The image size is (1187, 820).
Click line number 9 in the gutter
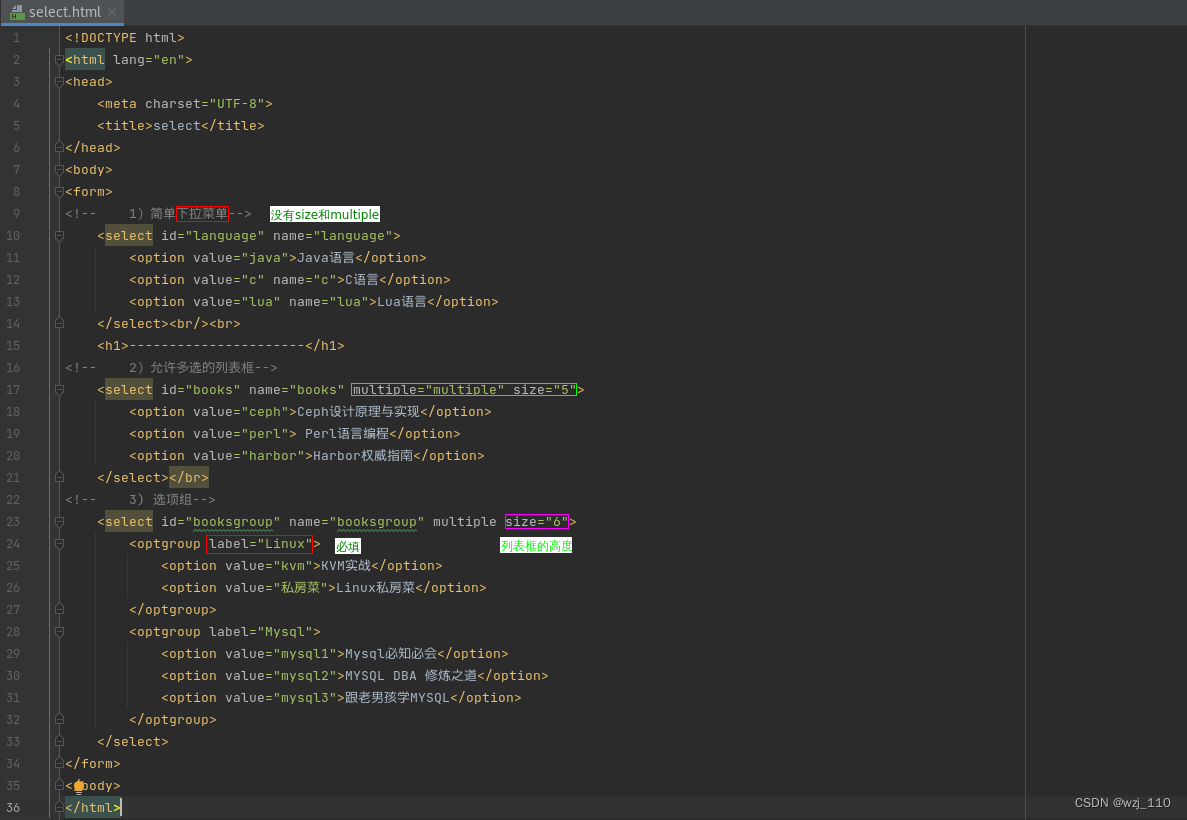[16, 214]
